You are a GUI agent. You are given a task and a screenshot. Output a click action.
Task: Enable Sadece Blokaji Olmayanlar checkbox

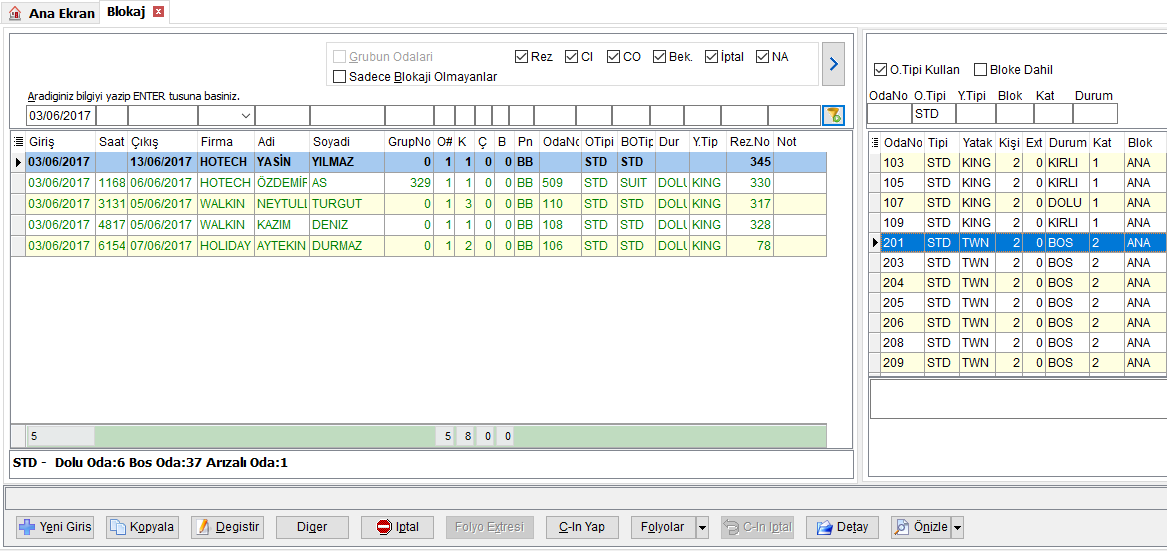click(339, 76)
